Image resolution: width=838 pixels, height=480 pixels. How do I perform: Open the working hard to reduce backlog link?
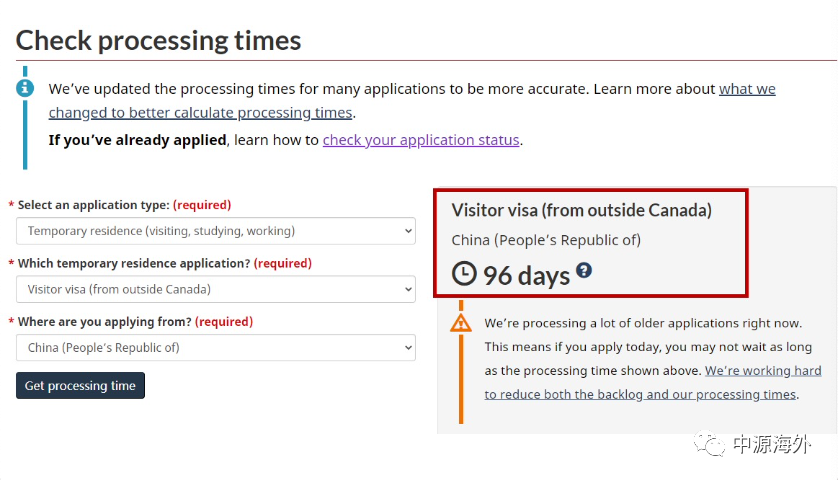[x=653, y=382]
